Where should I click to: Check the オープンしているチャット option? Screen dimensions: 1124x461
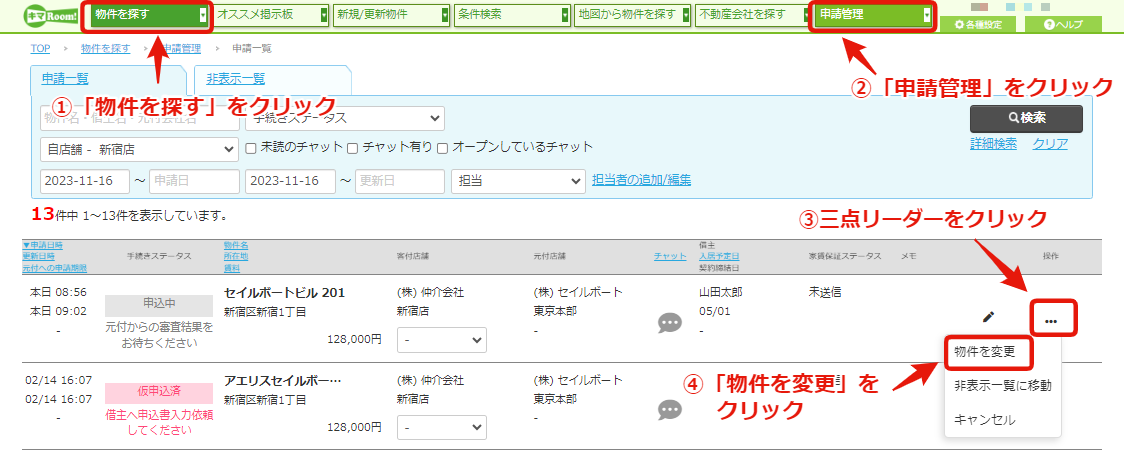click(442, 148)
